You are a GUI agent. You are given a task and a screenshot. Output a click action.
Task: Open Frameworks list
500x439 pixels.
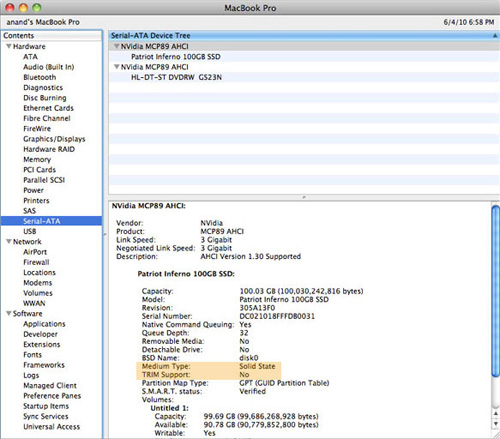[44, 365]
